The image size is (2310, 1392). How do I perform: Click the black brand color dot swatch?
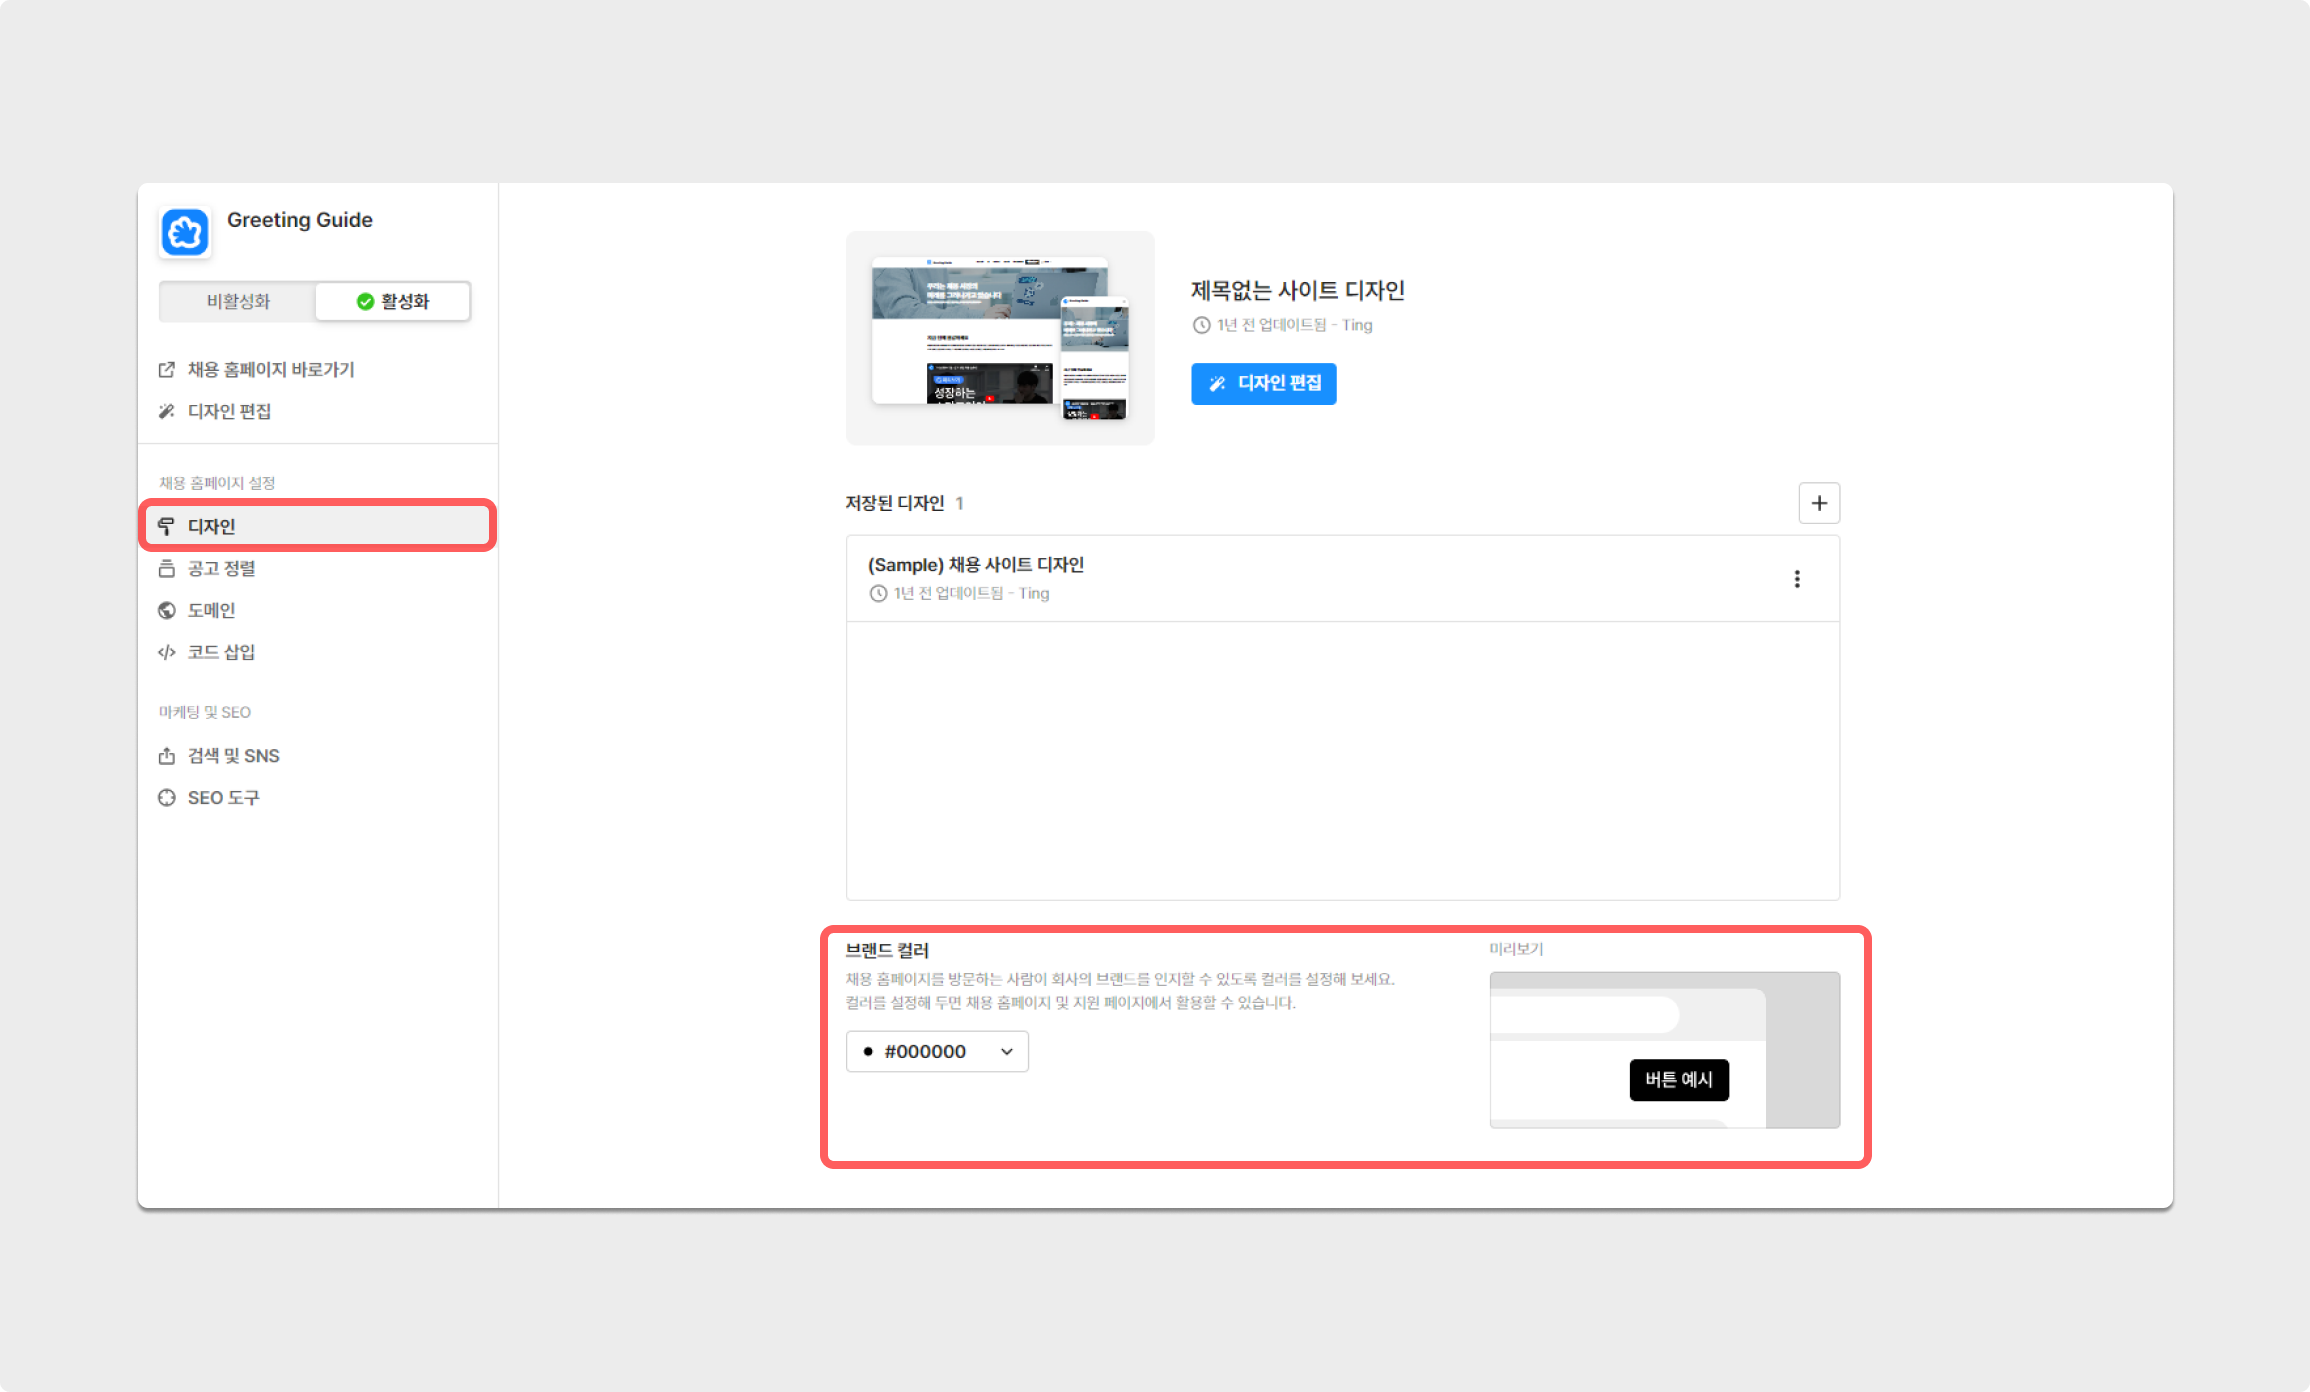click(x=868, y=1051)
